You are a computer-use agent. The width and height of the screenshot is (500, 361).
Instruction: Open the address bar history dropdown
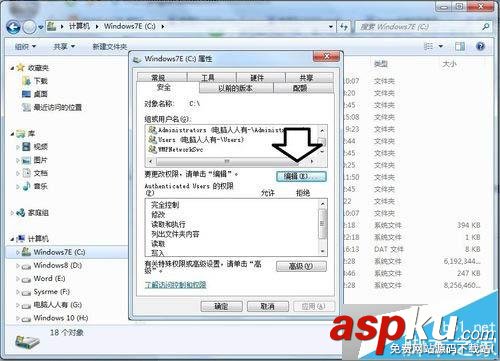click(x=331, y=27)
